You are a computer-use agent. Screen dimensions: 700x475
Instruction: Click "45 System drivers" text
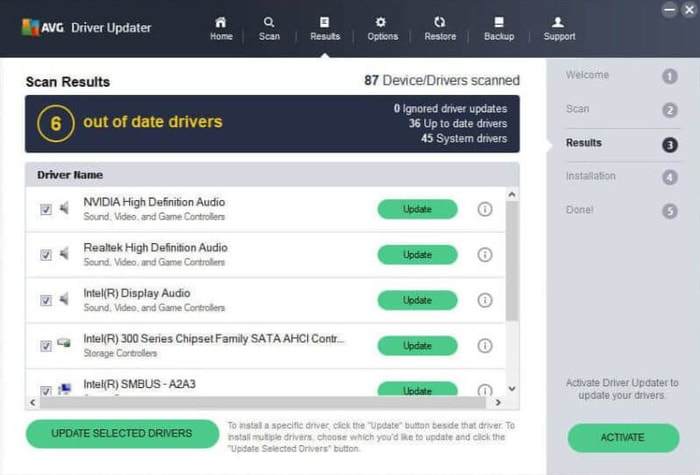pos(464,138)
